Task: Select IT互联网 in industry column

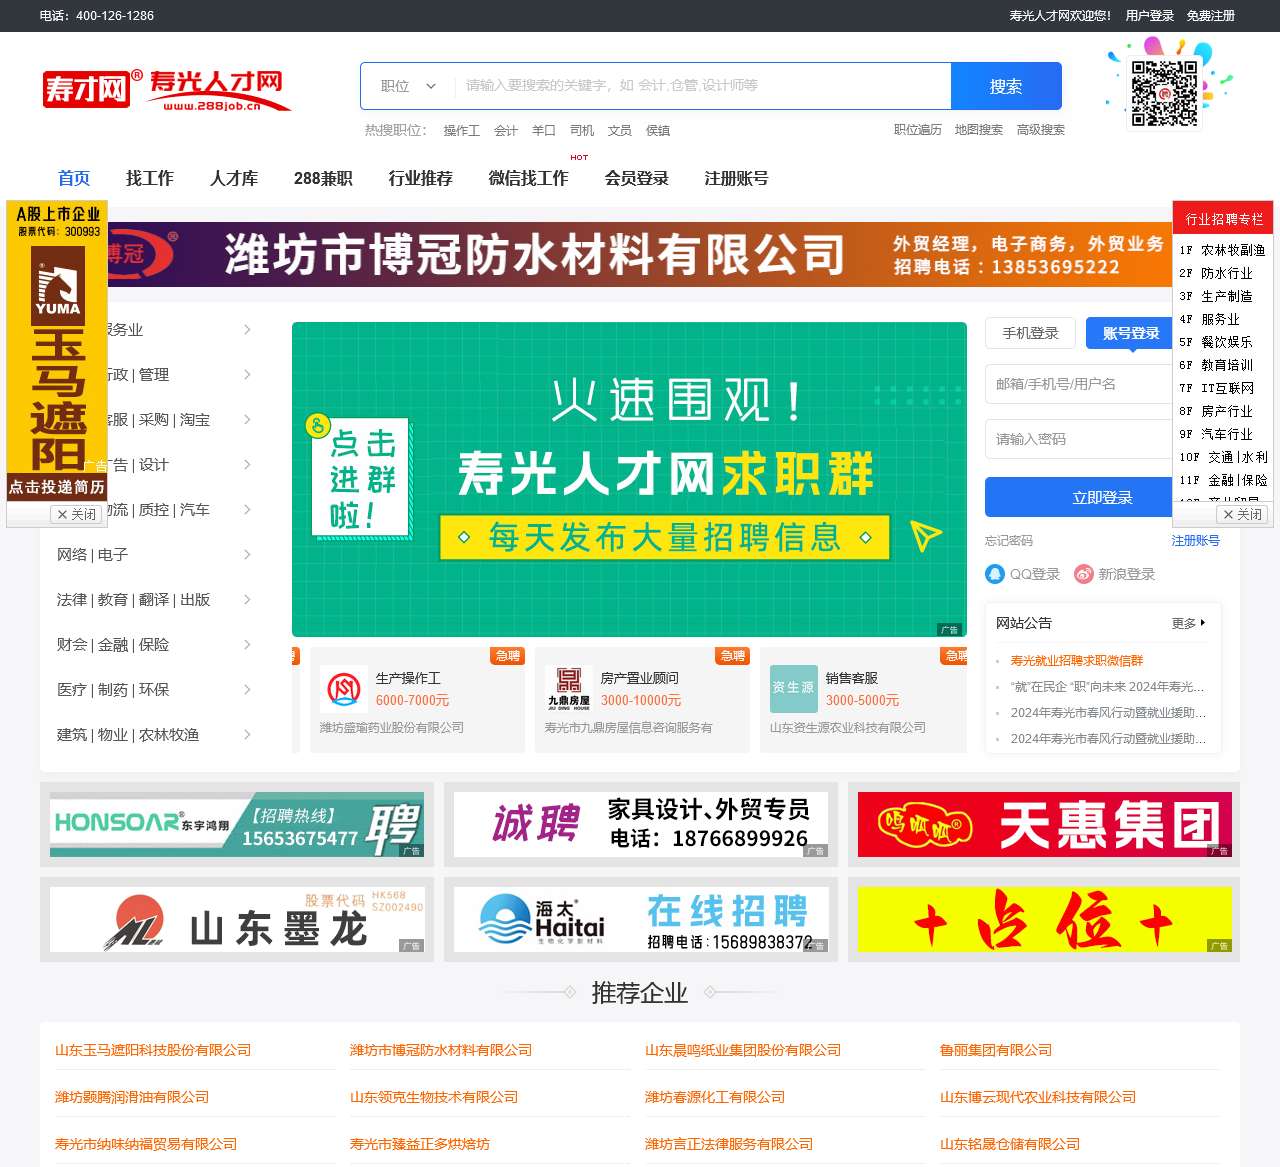Action: coord(1217,388)
